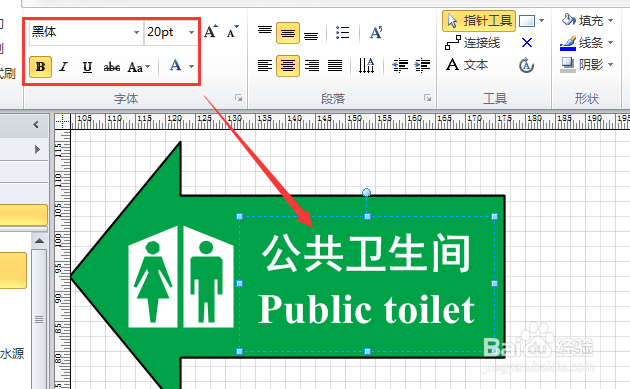Click the text direction icon

(366, 65)
